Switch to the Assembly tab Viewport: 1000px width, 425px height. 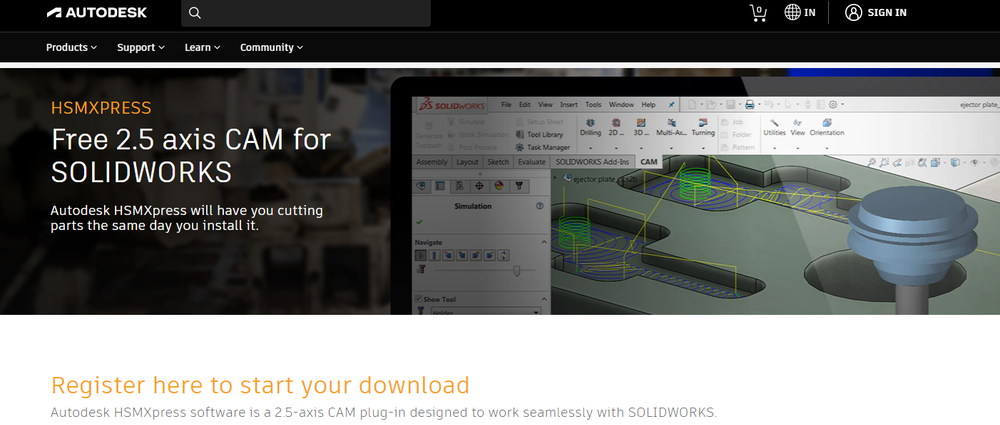click(432, 162)
